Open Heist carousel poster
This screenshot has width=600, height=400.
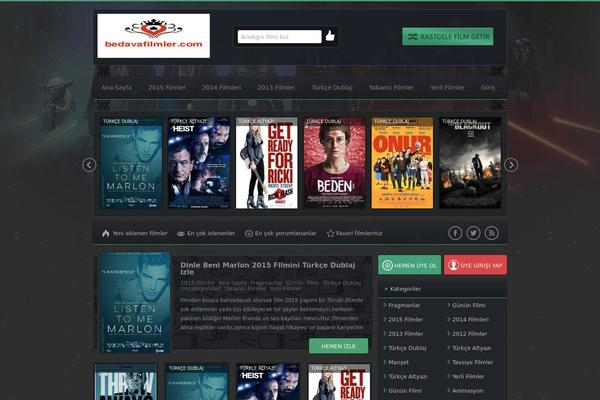pos(199,163)
